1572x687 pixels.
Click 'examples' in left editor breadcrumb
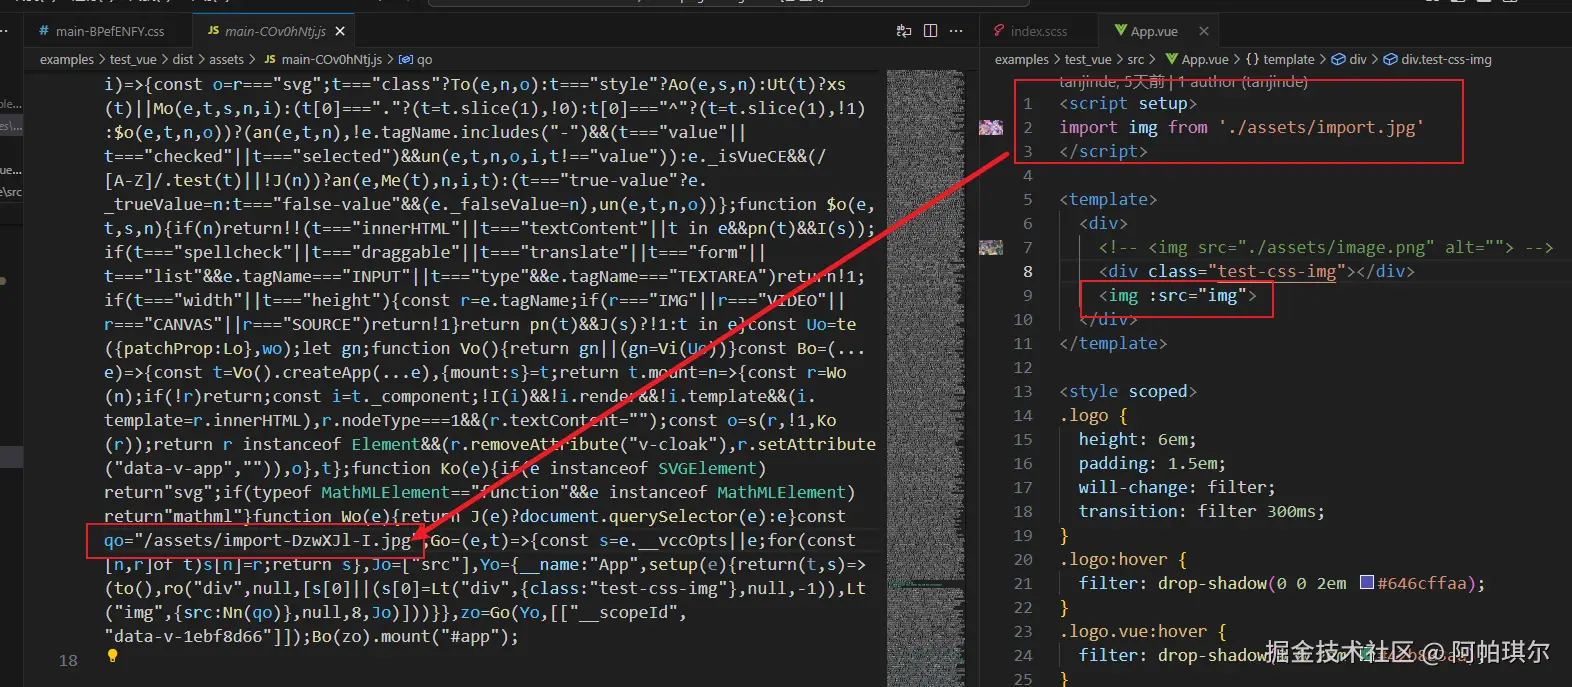[67, 59]
